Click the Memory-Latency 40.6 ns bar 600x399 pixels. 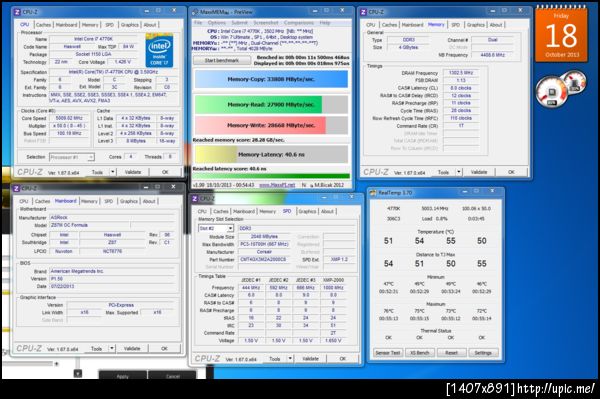271,155
